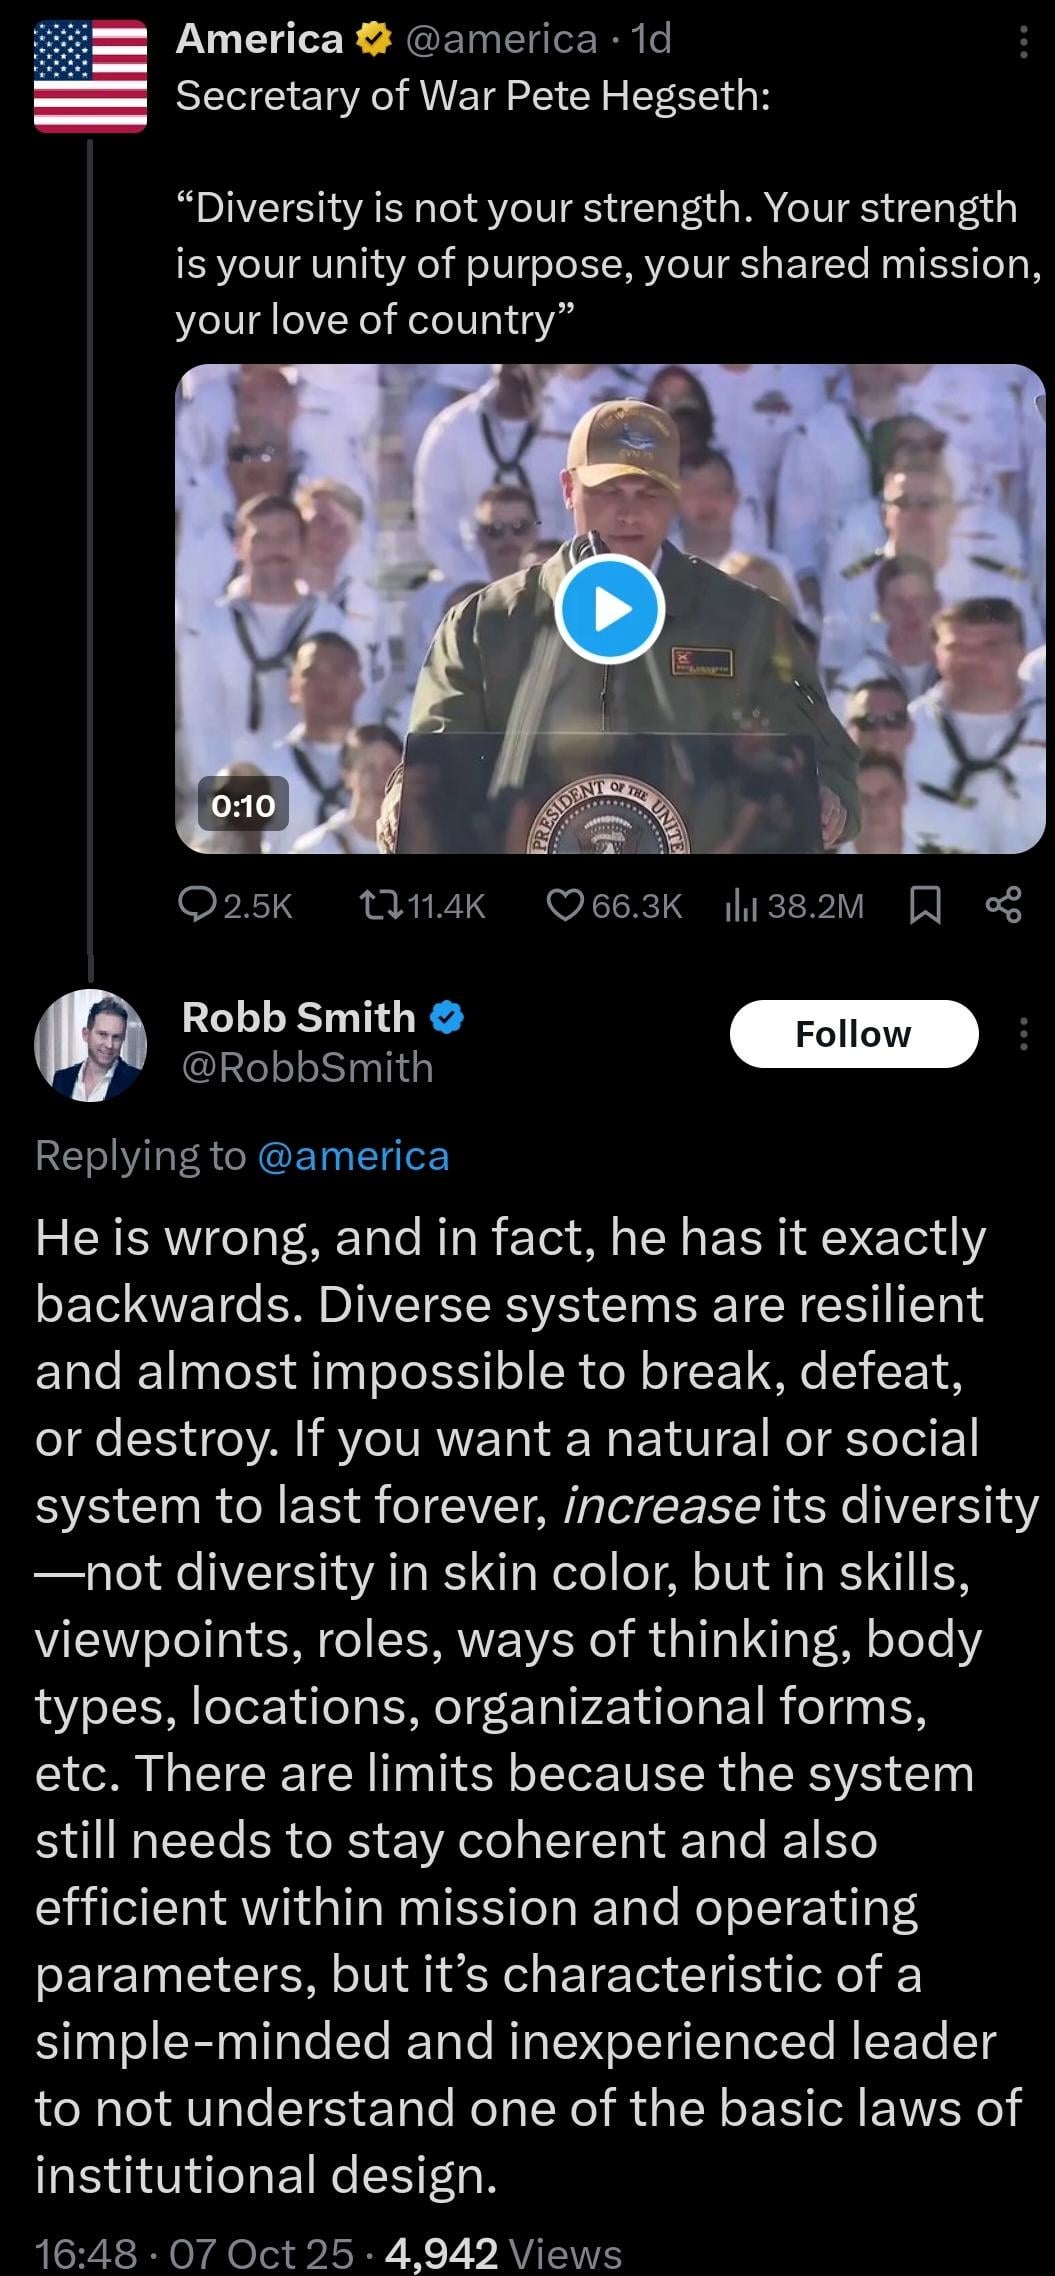Open the Robb Smith display name
Image resolution: width=1055 pixels, height=2276 pixels.
(x=298, y=1017)
